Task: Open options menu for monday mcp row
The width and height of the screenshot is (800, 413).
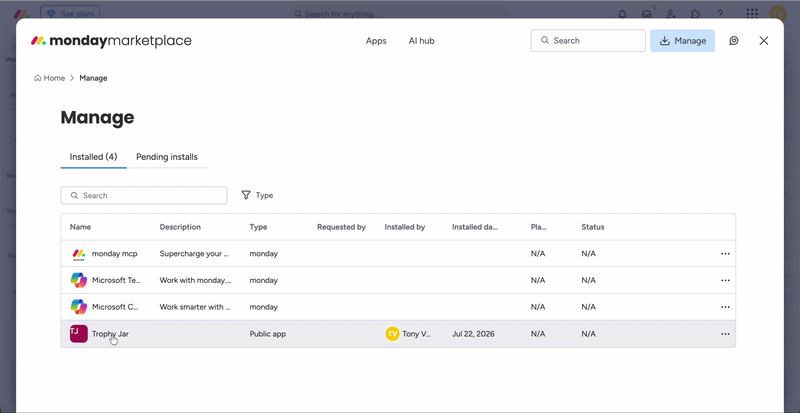Action: 725,254
